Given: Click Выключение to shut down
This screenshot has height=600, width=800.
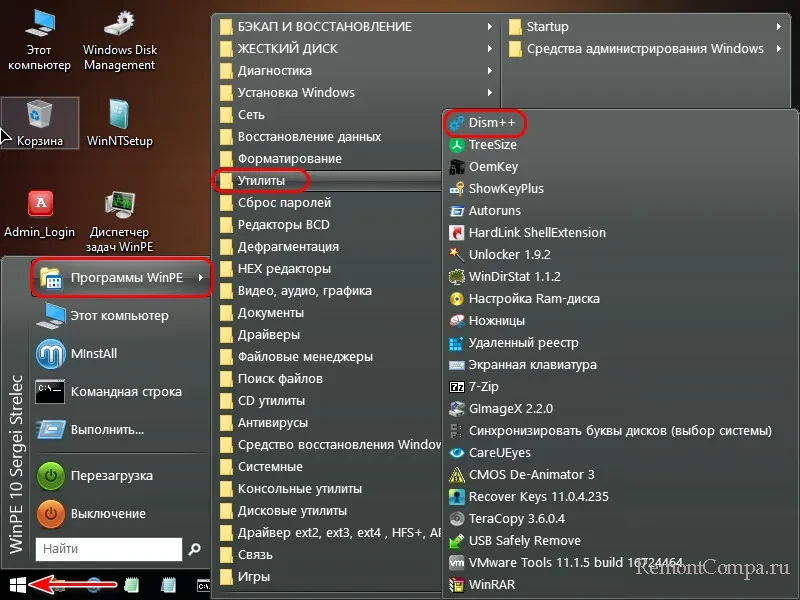Looking at the screenshot, I should [121, 513].
